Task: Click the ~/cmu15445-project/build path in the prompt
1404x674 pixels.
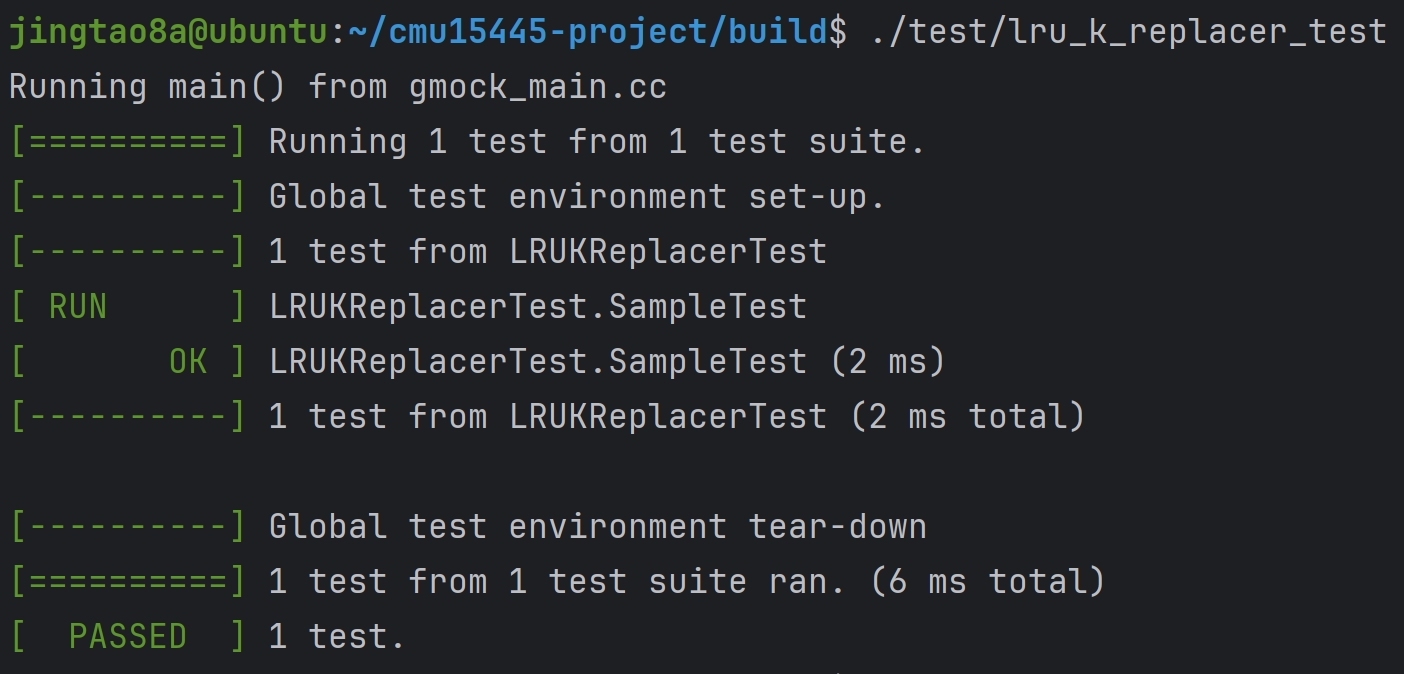Action: coord(588,33)
